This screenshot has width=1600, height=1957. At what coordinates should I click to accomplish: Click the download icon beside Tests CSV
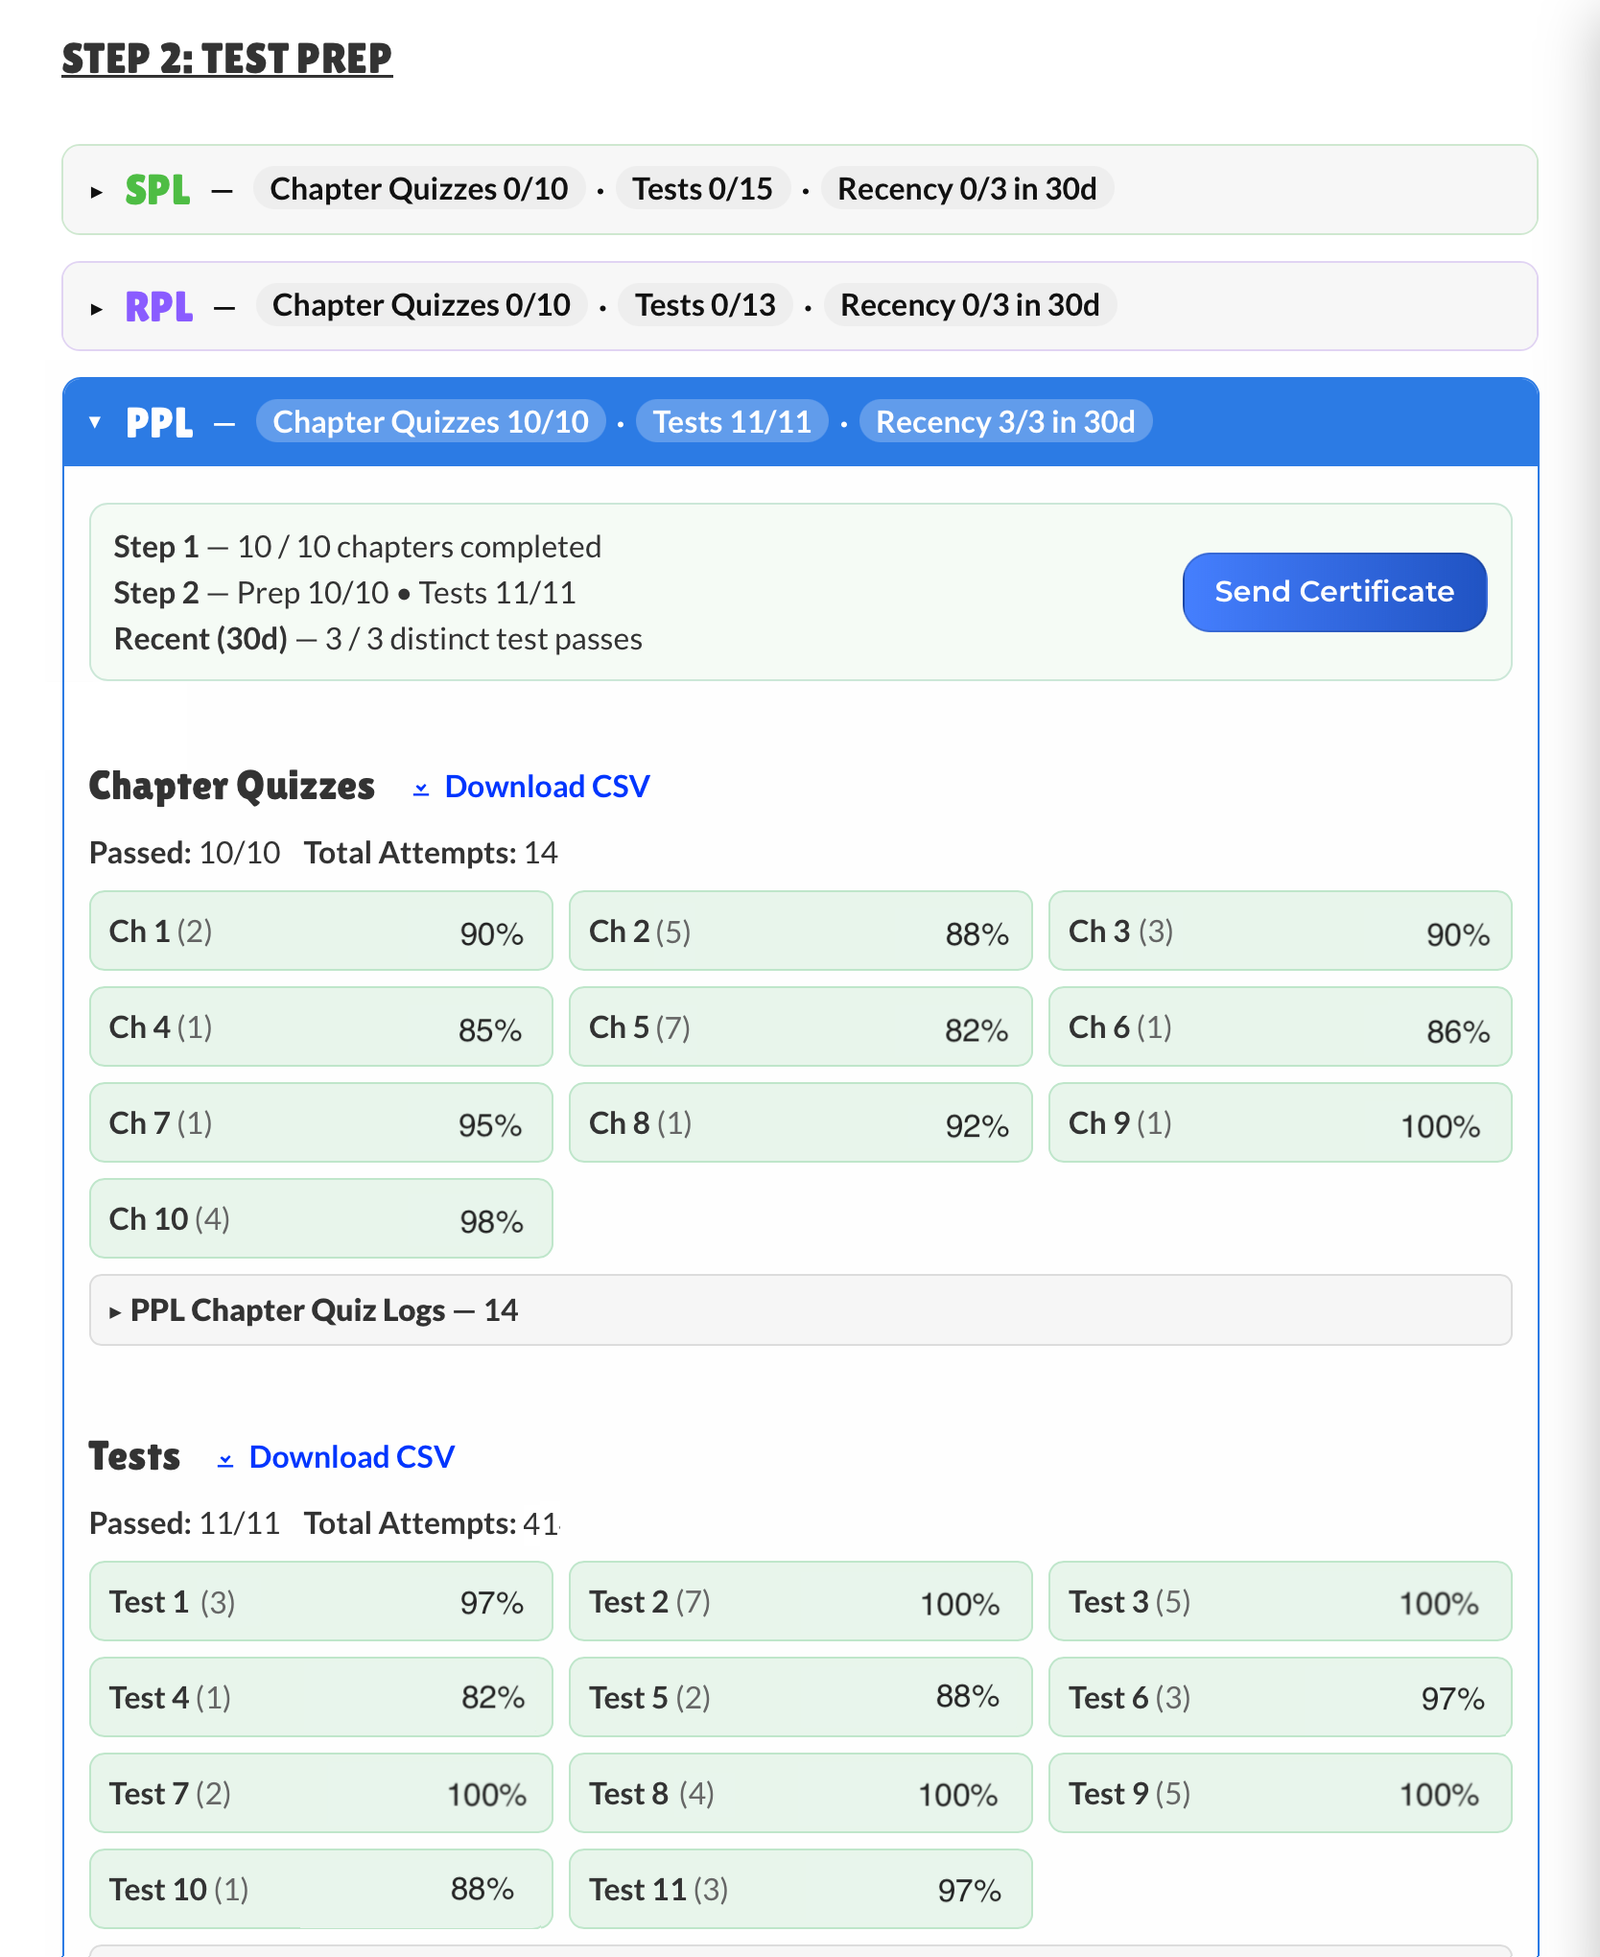pos(224,1458)
